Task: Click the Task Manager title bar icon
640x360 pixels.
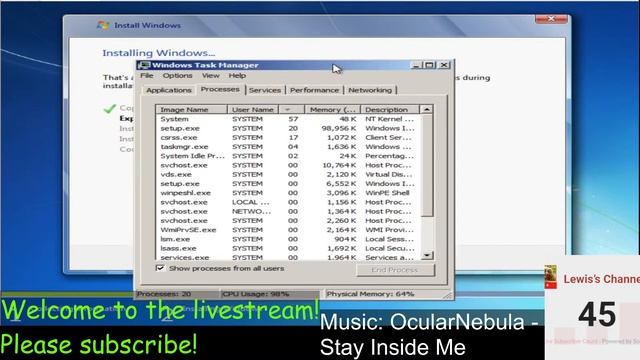Action: click(x=144, y=65)
